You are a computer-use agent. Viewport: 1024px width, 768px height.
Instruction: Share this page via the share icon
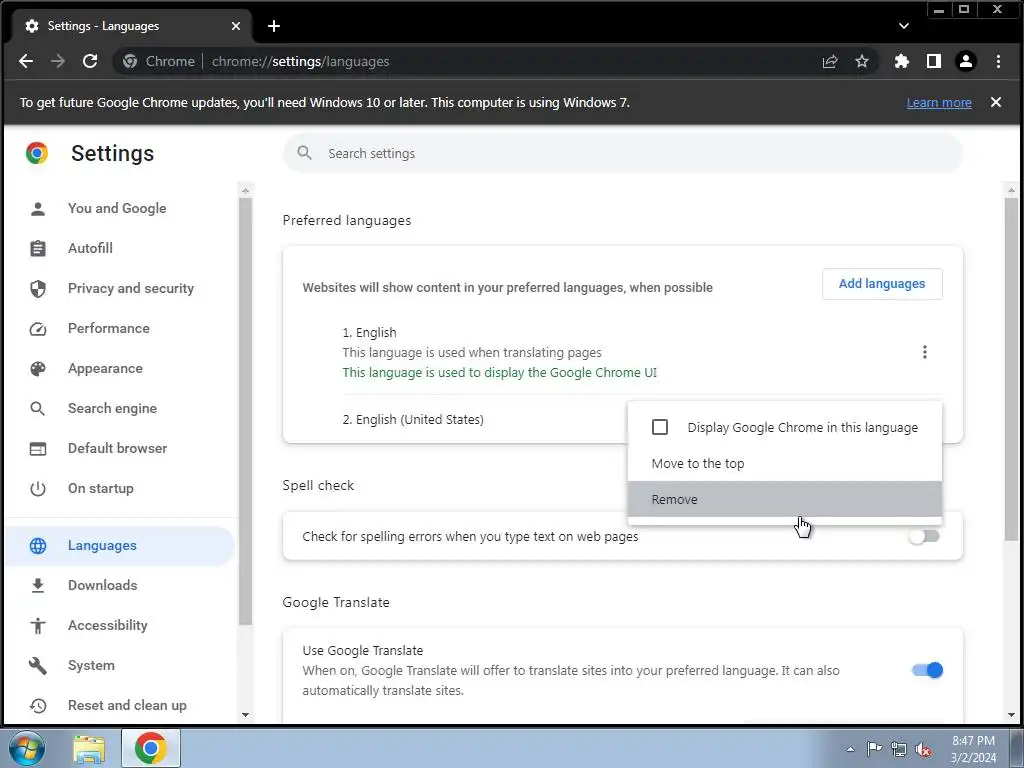pos(830,61)
